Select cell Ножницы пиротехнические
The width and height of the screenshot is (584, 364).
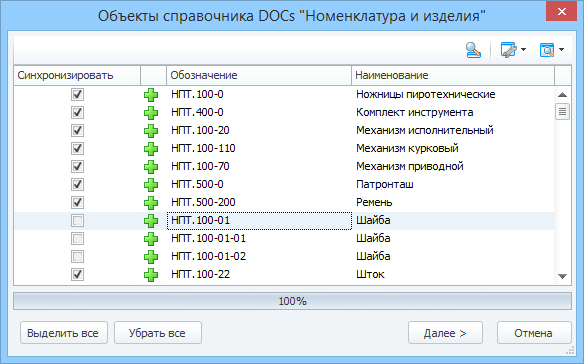[453, 94]
